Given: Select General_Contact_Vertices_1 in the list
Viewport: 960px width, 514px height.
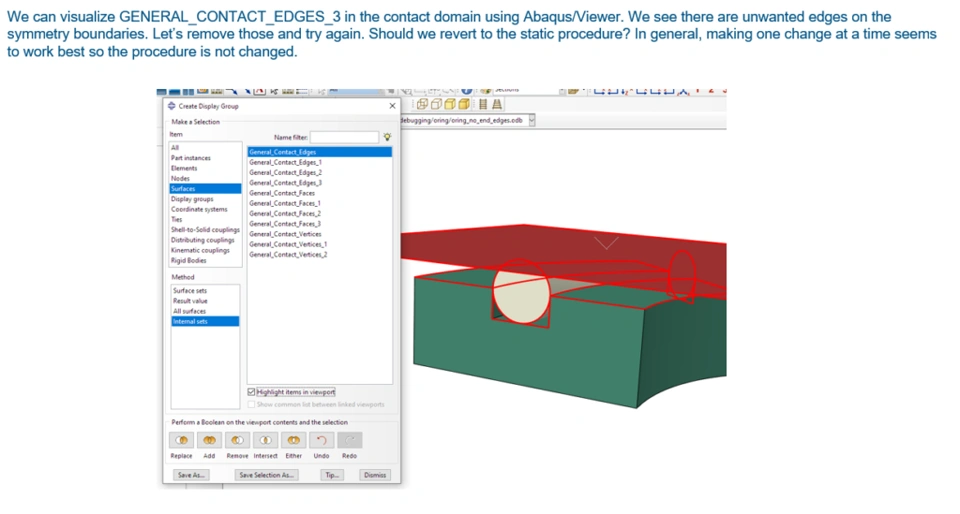Looking at the screenshot, I should click(x=320, y=244).
